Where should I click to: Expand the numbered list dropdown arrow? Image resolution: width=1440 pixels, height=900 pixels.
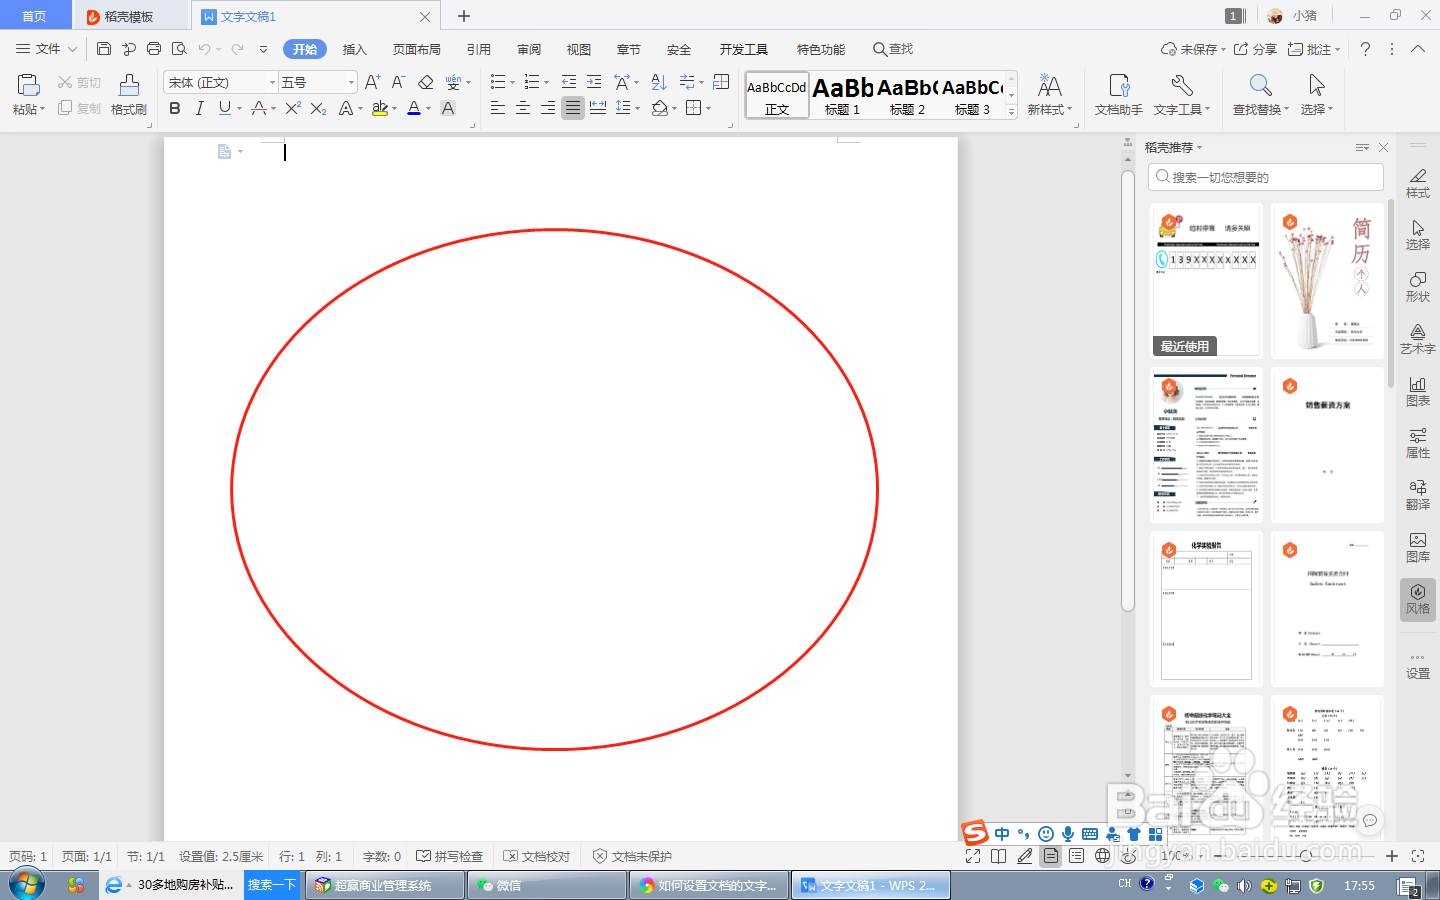coord(547,83)
